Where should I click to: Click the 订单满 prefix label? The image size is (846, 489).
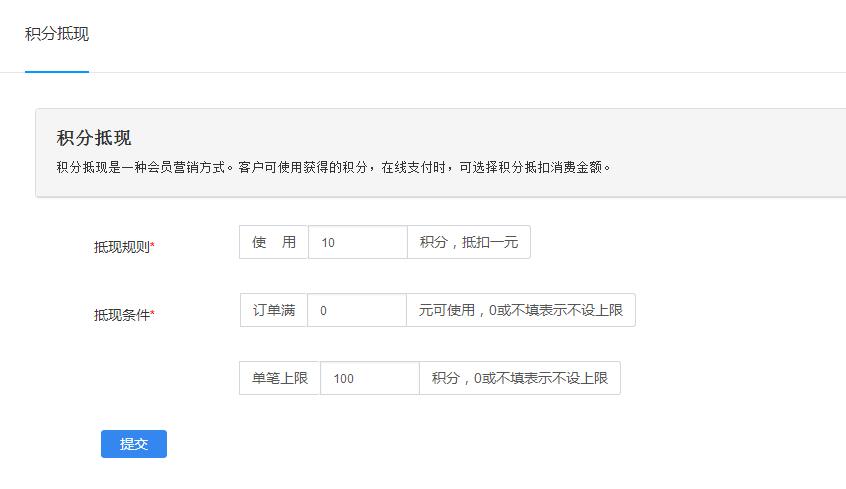click(x=274, y=310)
